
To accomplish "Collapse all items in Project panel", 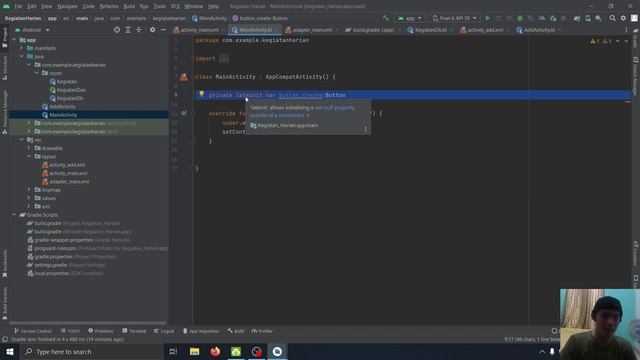I will [139, 30].
